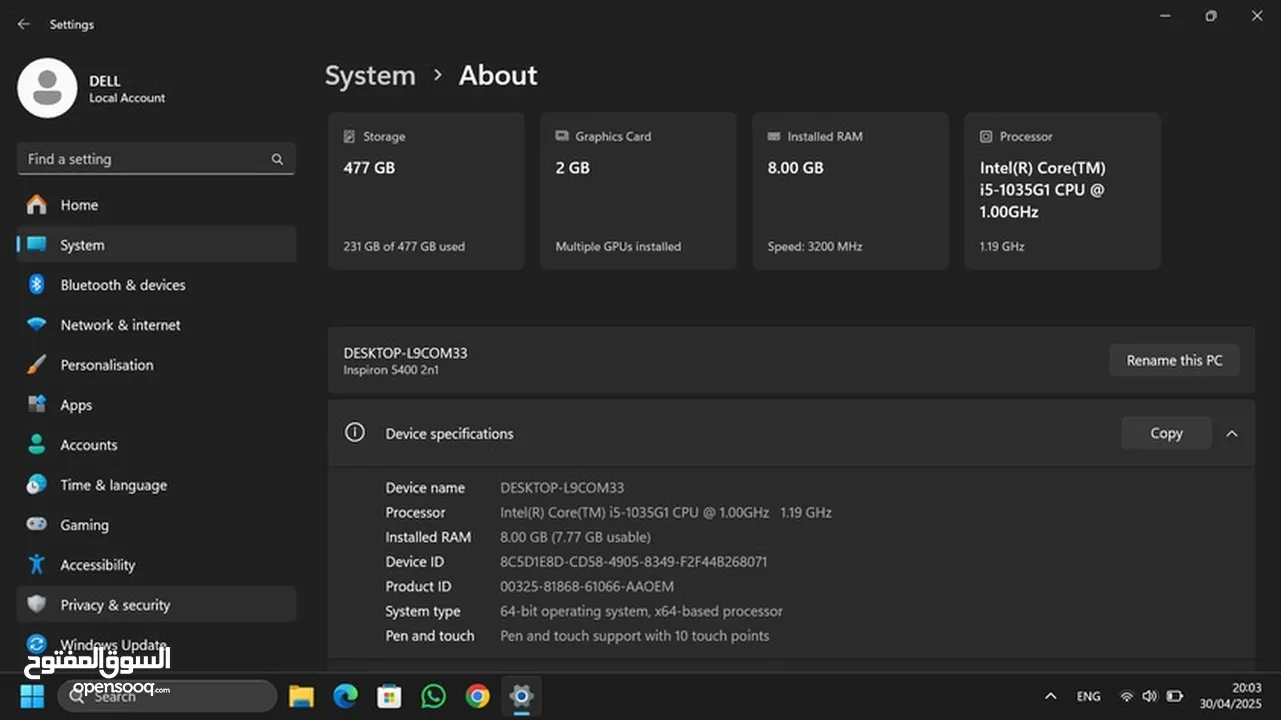Select the 8.00 GB (7.77 GB usable) text
This screenshot has height=720, width=1281.
575,537
